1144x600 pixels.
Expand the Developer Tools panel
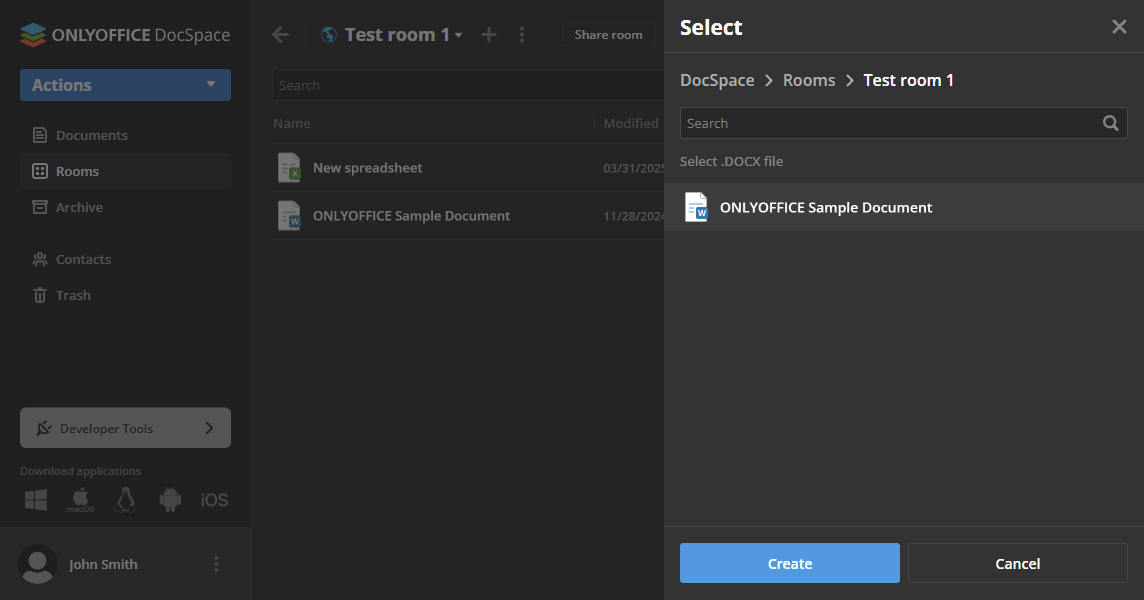[125, 427]
